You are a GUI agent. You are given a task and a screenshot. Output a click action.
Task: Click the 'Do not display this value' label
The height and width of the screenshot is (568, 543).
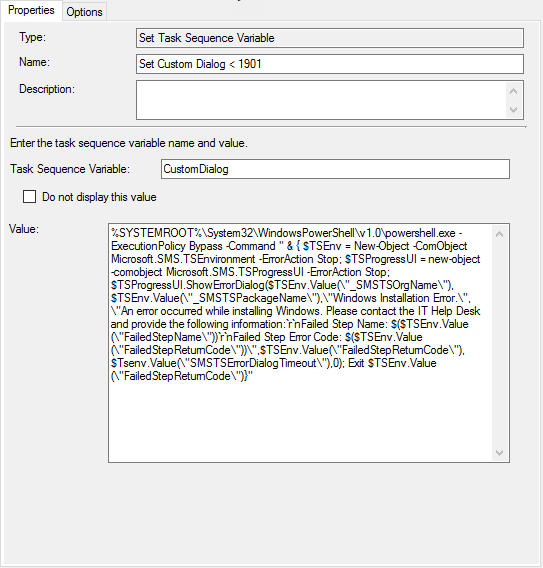[99, 197]
